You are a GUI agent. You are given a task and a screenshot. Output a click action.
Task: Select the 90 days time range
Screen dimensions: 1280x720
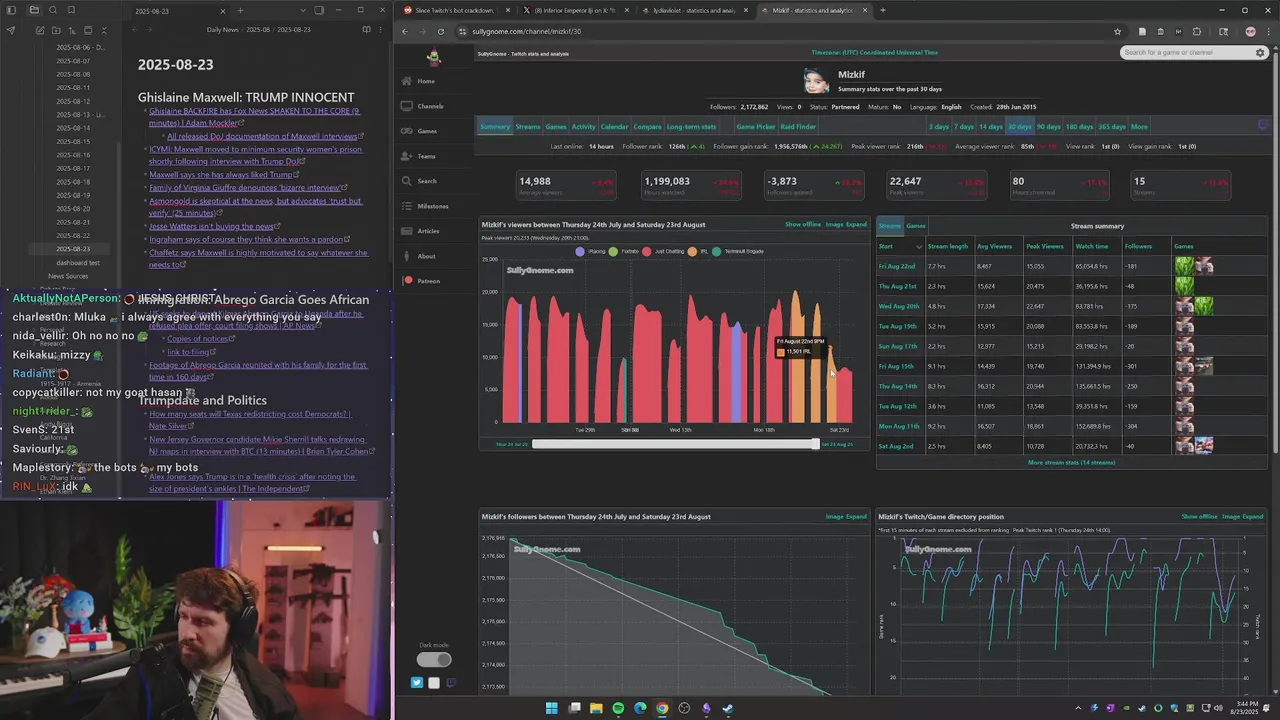coord(1048,127)
